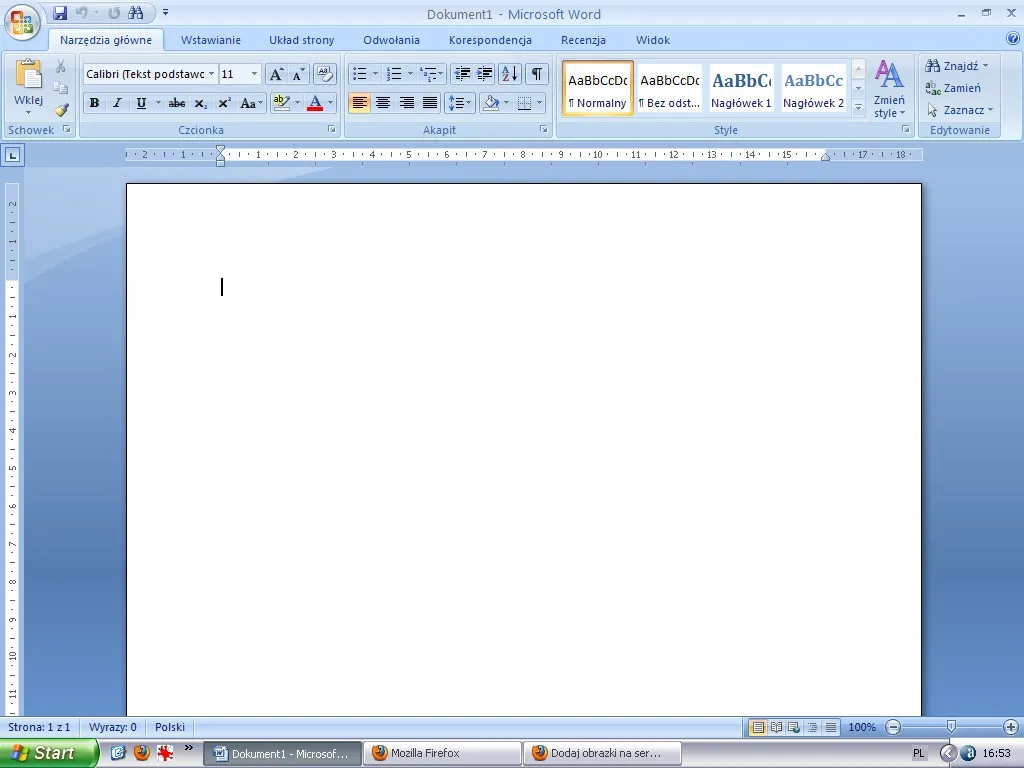Open the font size dropdown
The height and width of the screenshot is (768, 1024).
255,74
